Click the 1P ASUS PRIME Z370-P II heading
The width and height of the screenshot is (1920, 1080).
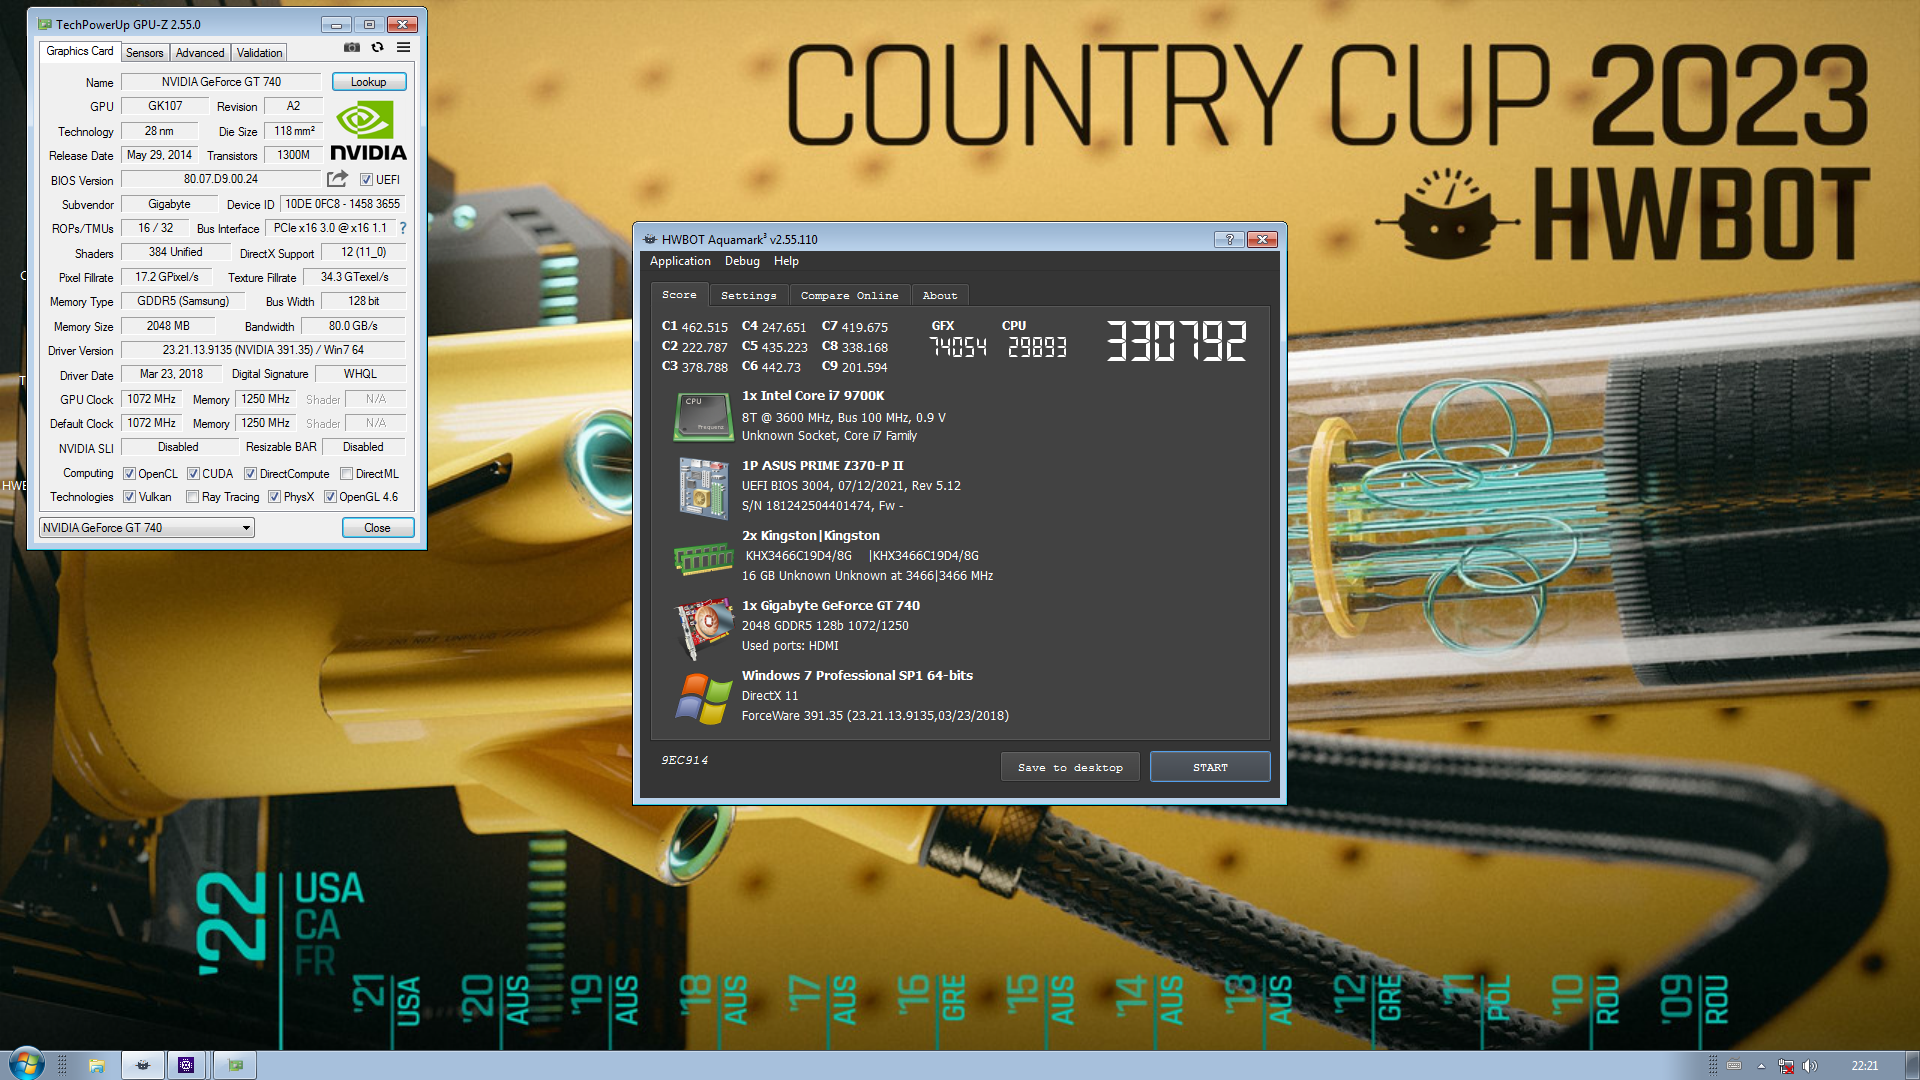pos(822,466)
